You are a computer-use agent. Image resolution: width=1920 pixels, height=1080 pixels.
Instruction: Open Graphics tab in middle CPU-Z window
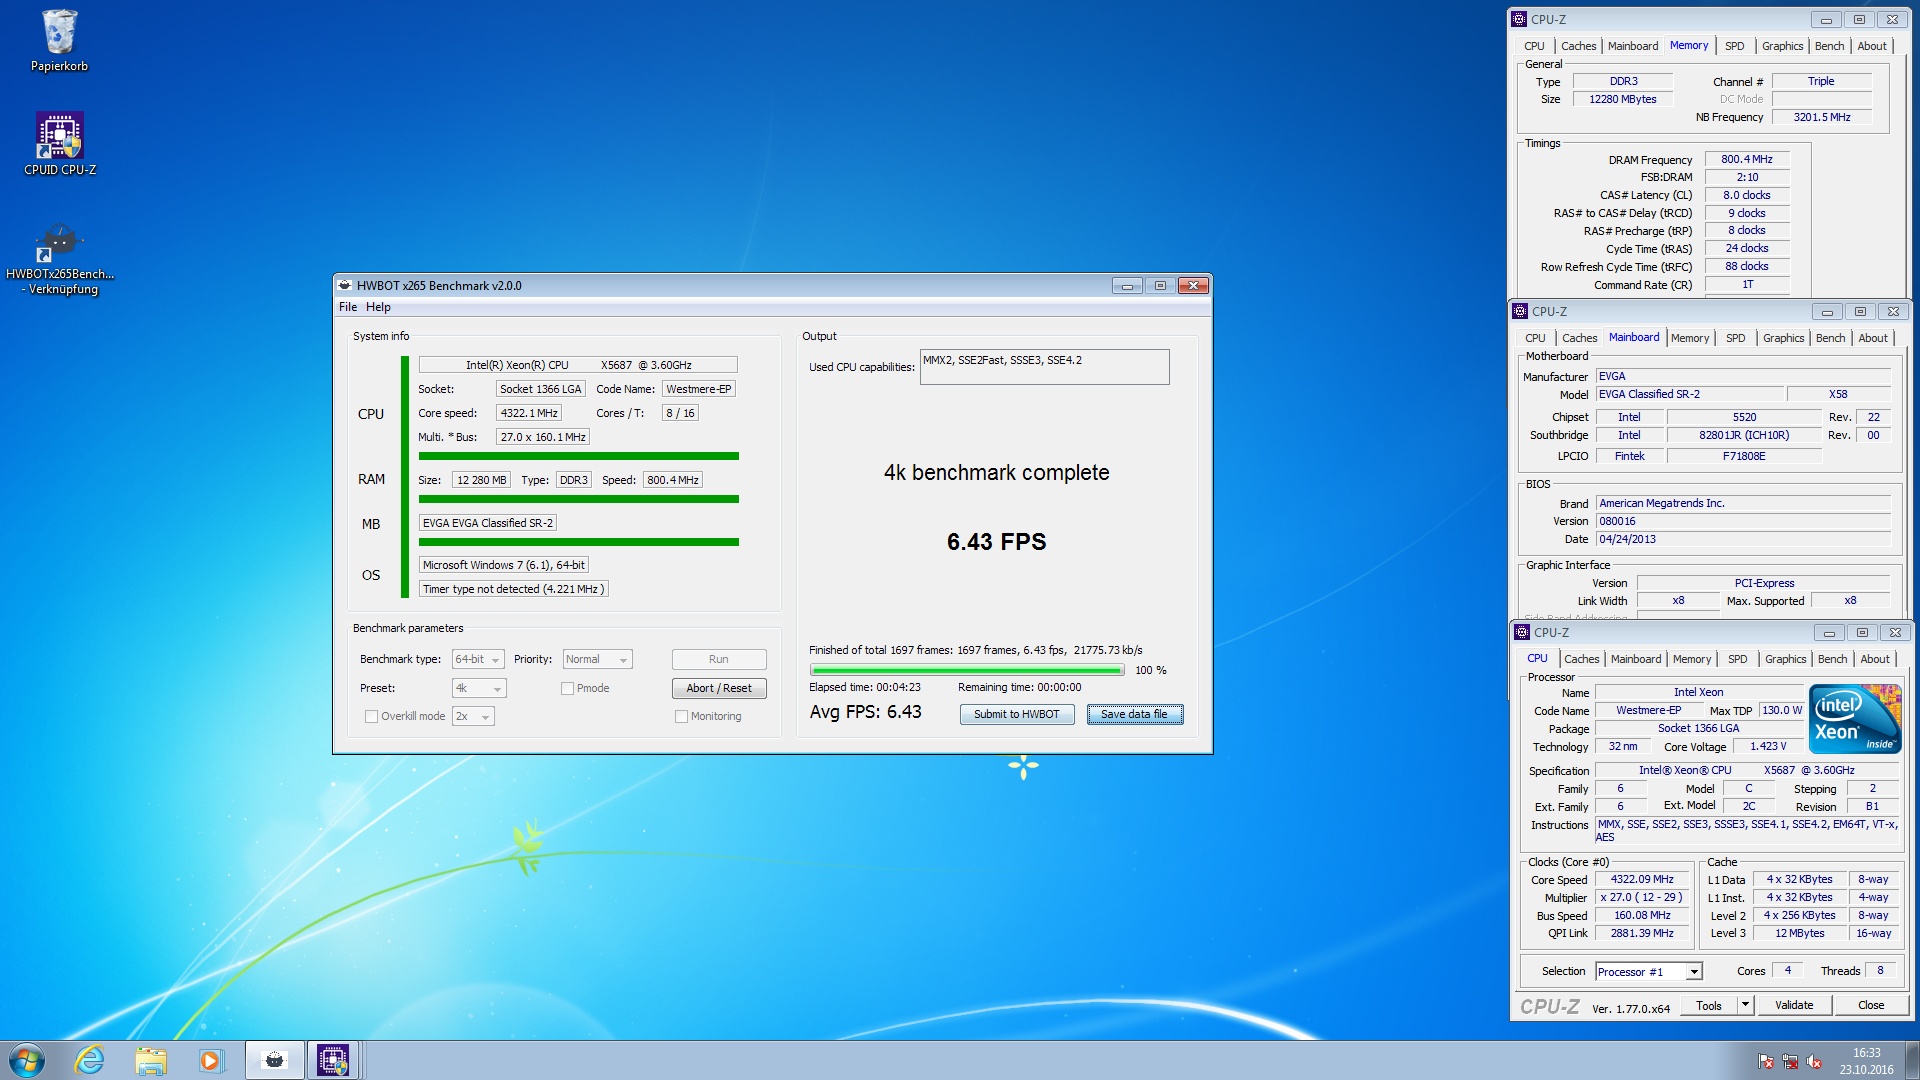point(1784,338)
